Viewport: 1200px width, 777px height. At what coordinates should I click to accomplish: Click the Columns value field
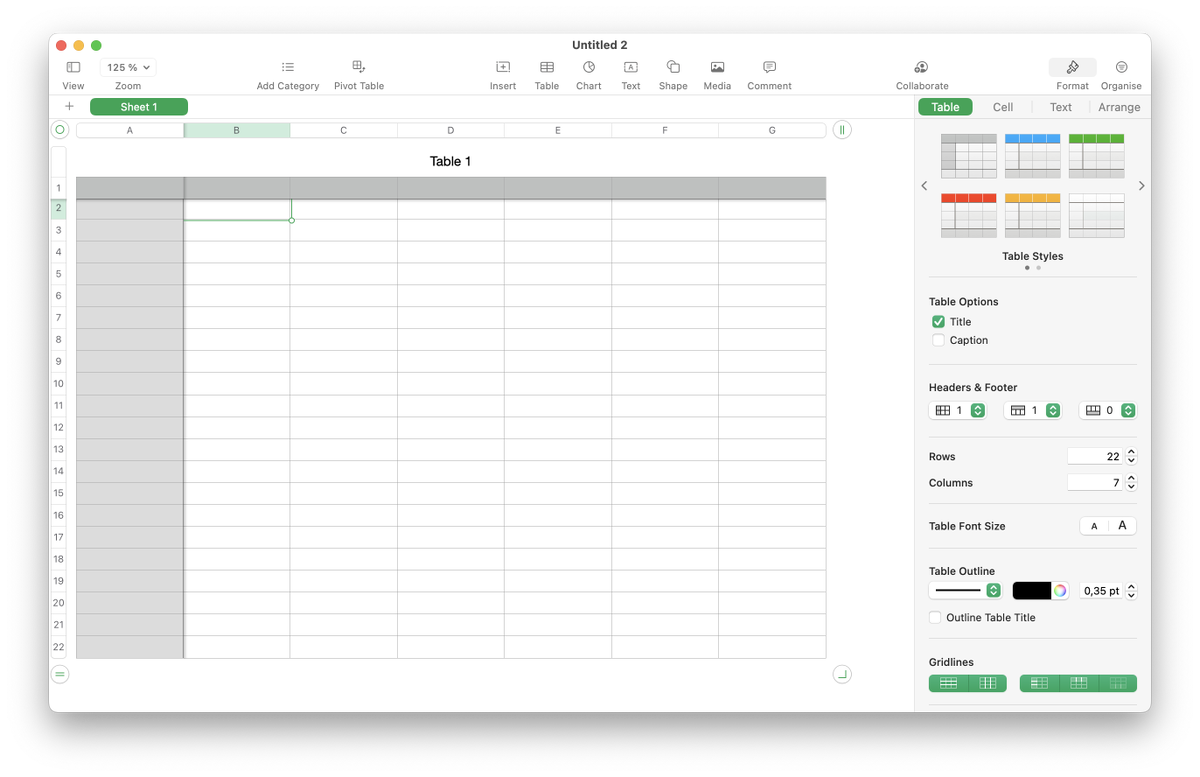pyautogui.click(x=1095, y=482)
